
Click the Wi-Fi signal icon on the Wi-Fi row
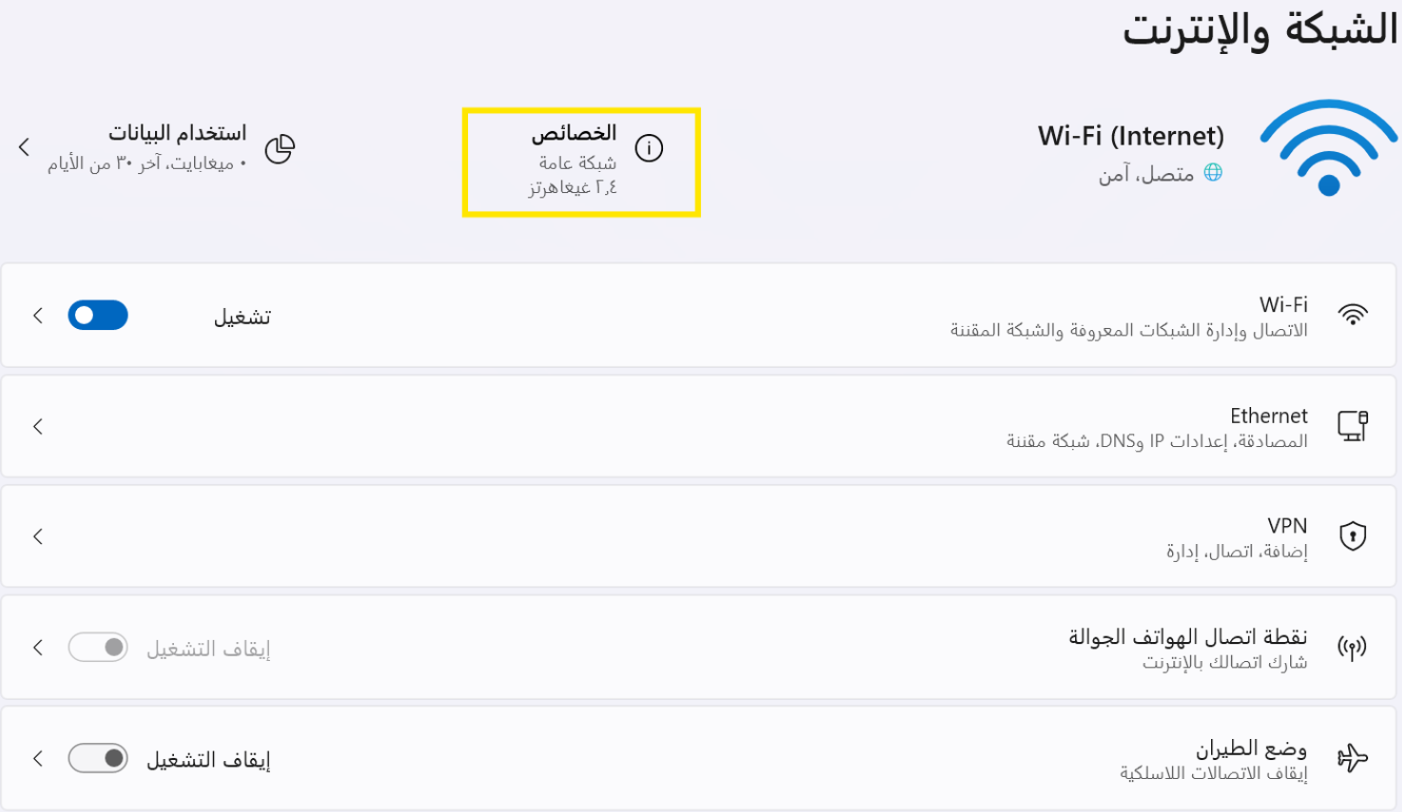pos(1355,312)
